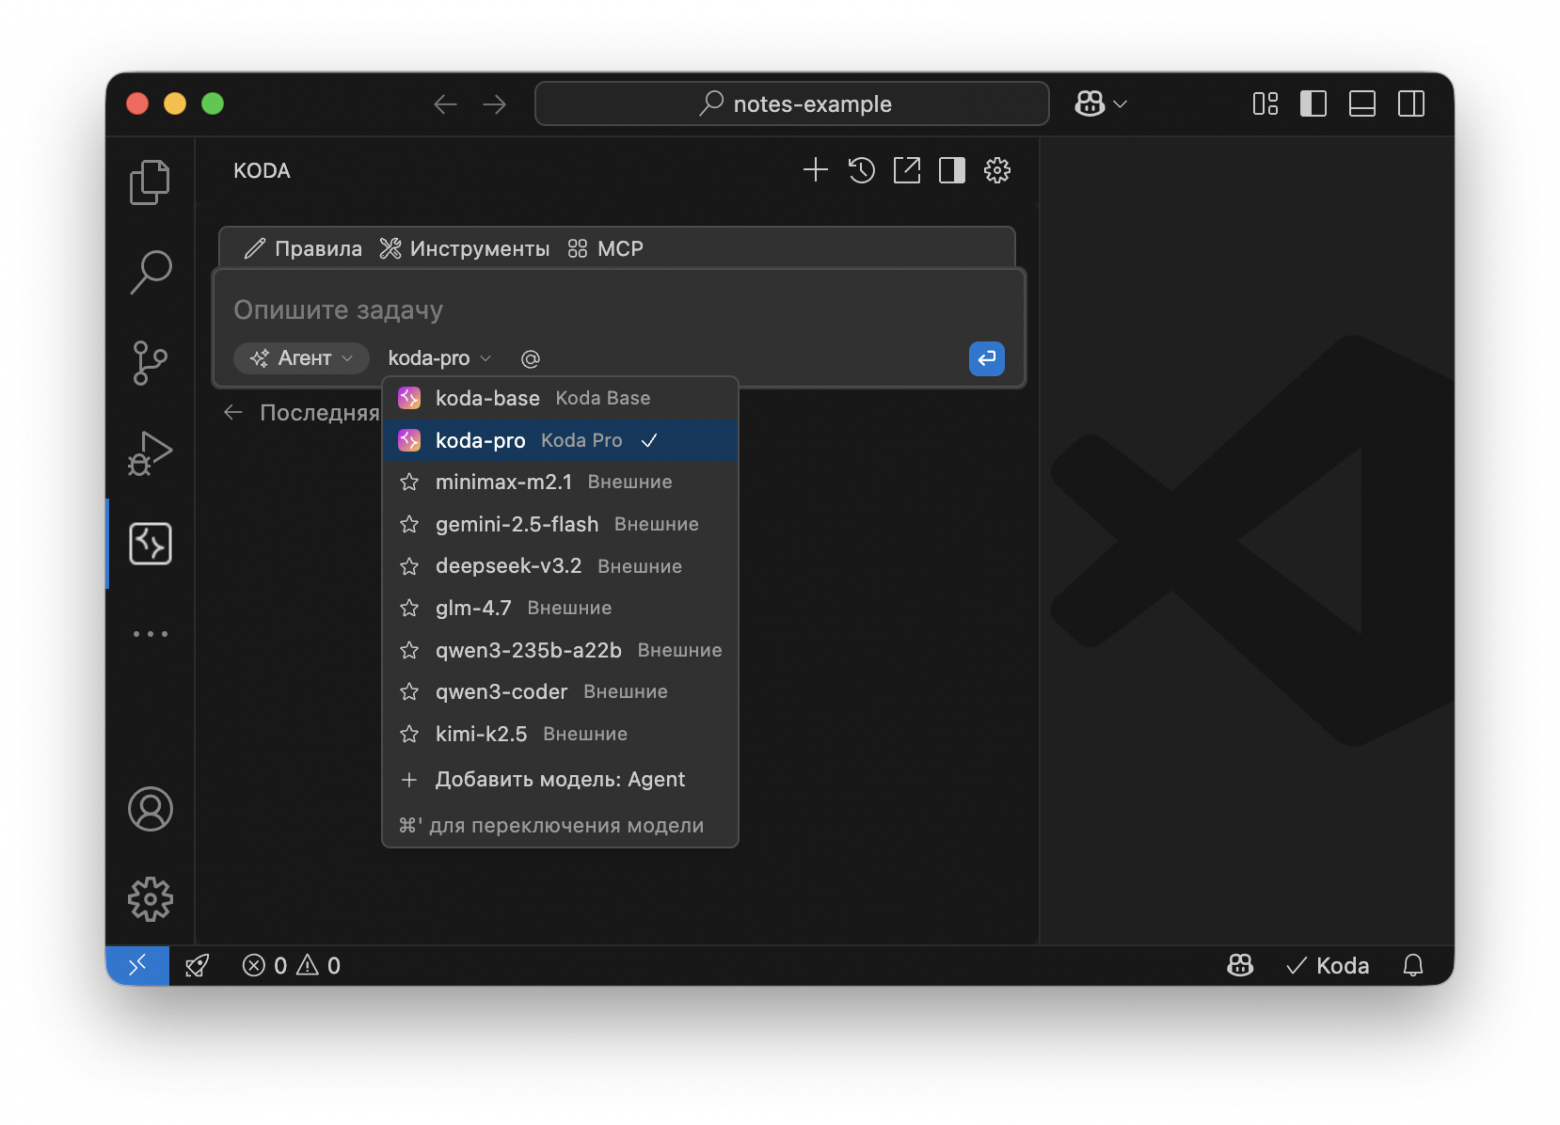
Task: Collapse the koda-pro model selector
Action: point(439,358)
